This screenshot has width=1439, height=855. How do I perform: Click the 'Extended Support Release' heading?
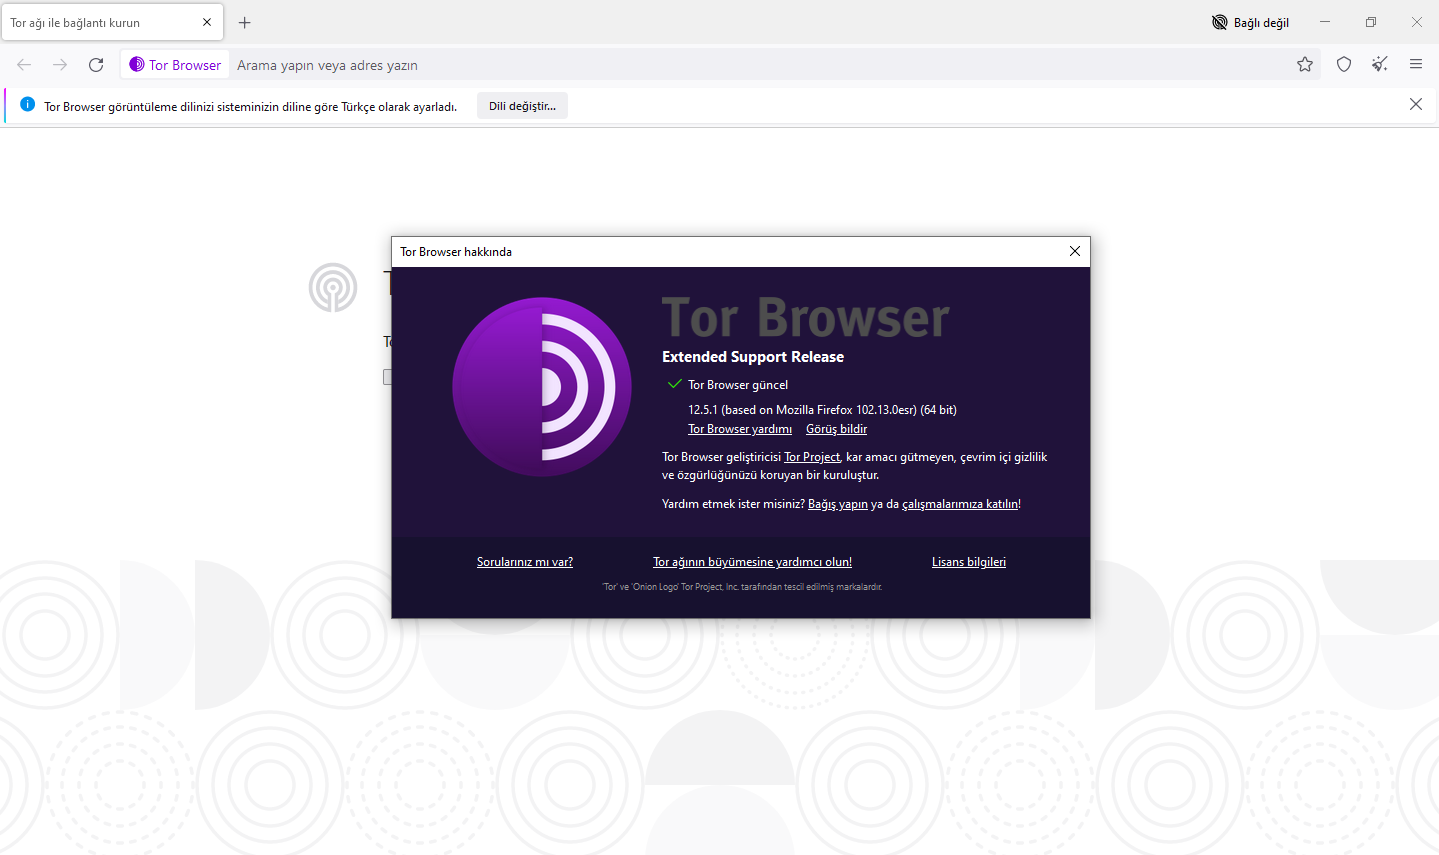(x=753, y=357)
